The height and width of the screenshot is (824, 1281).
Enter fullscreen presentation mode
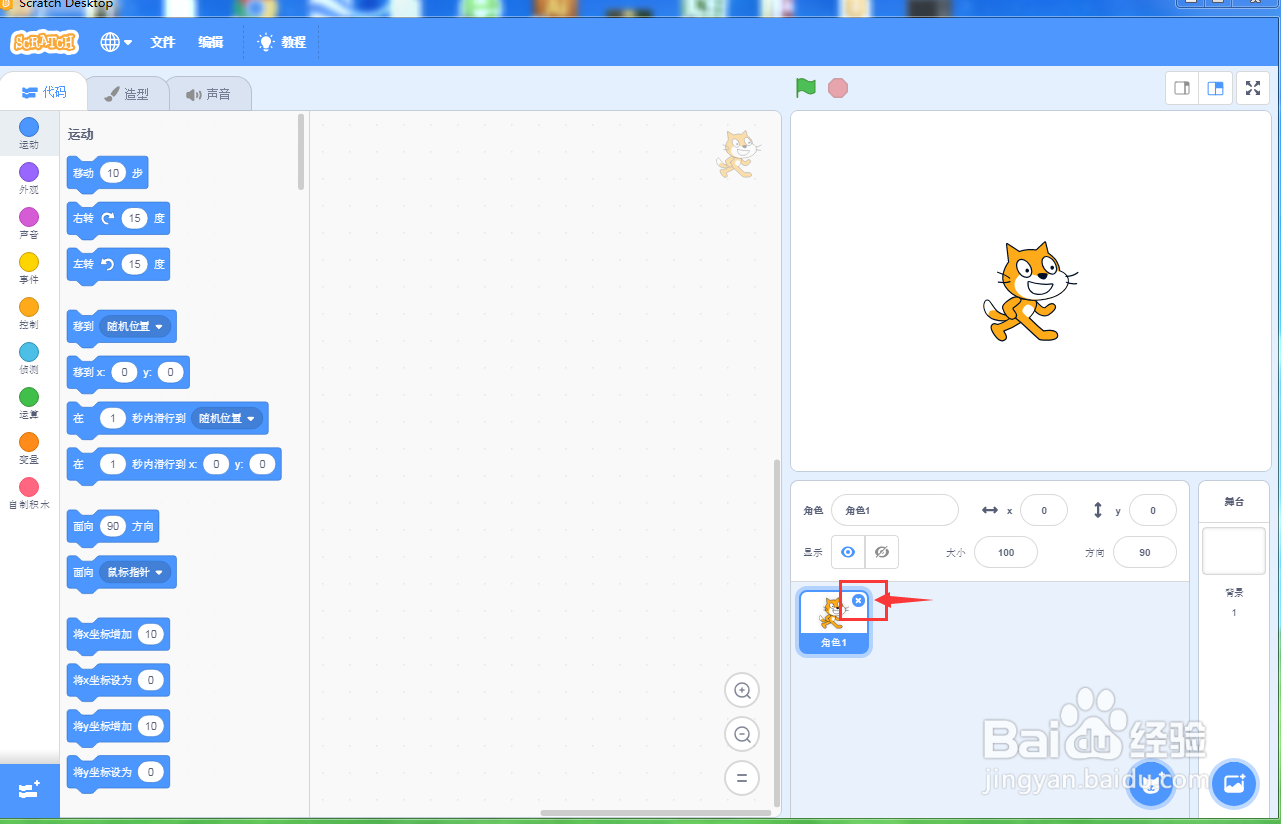pos(1252,88)
